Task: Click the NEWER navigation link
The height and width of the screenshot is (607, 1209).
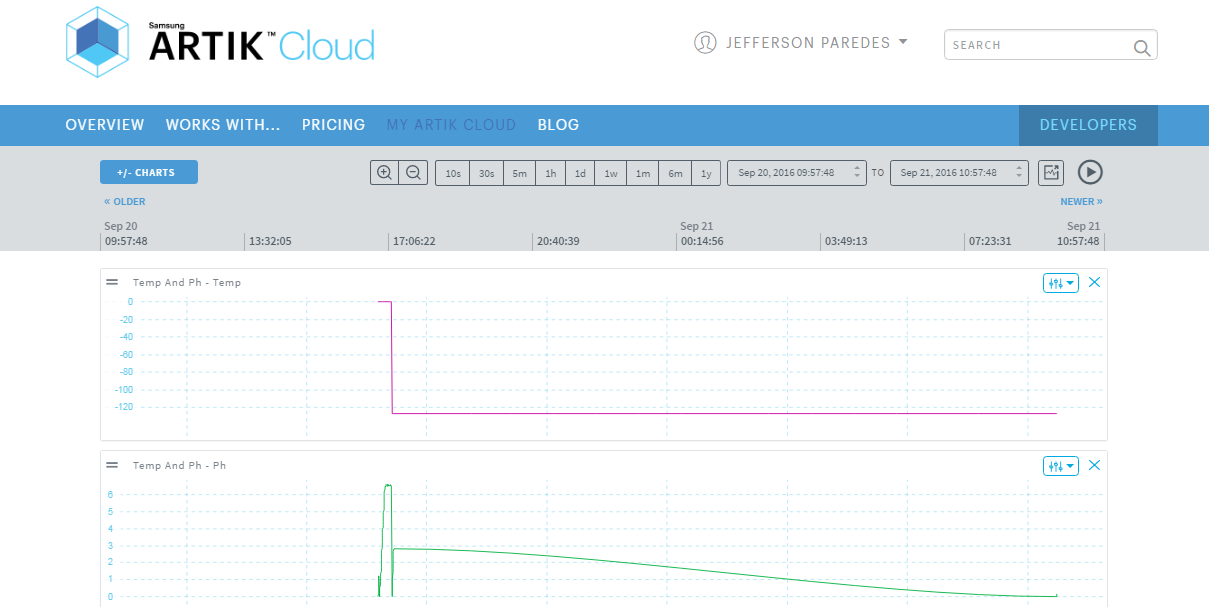Action: point(1081,201)
